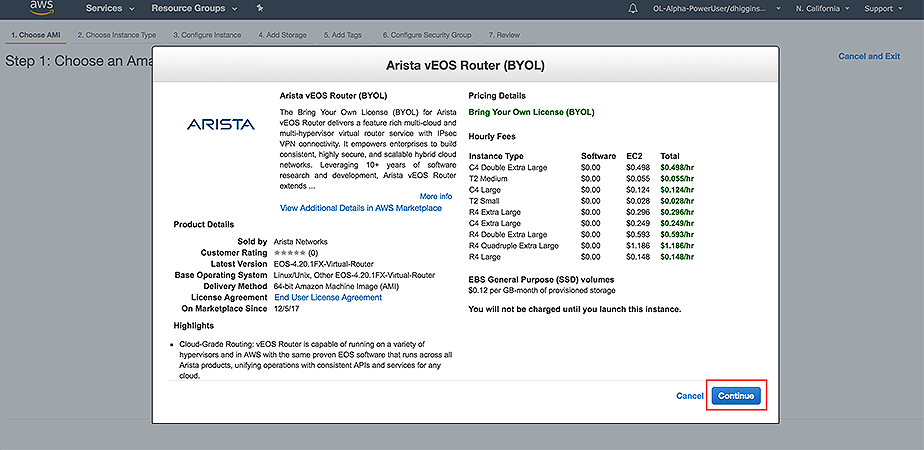Open the N. California region dropdown
This screenshot has height=450, width=924.
(x=823, y=9)
